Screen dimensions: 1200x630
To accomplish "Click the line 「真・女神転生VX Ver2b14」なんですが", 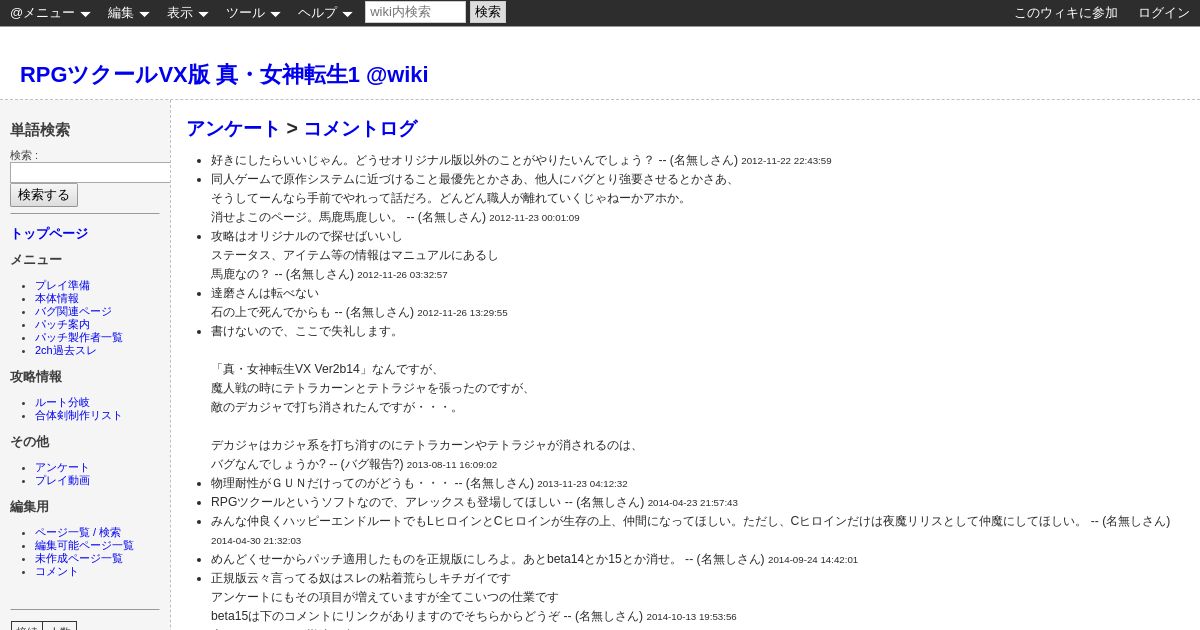I will click(x=325, y=369).
